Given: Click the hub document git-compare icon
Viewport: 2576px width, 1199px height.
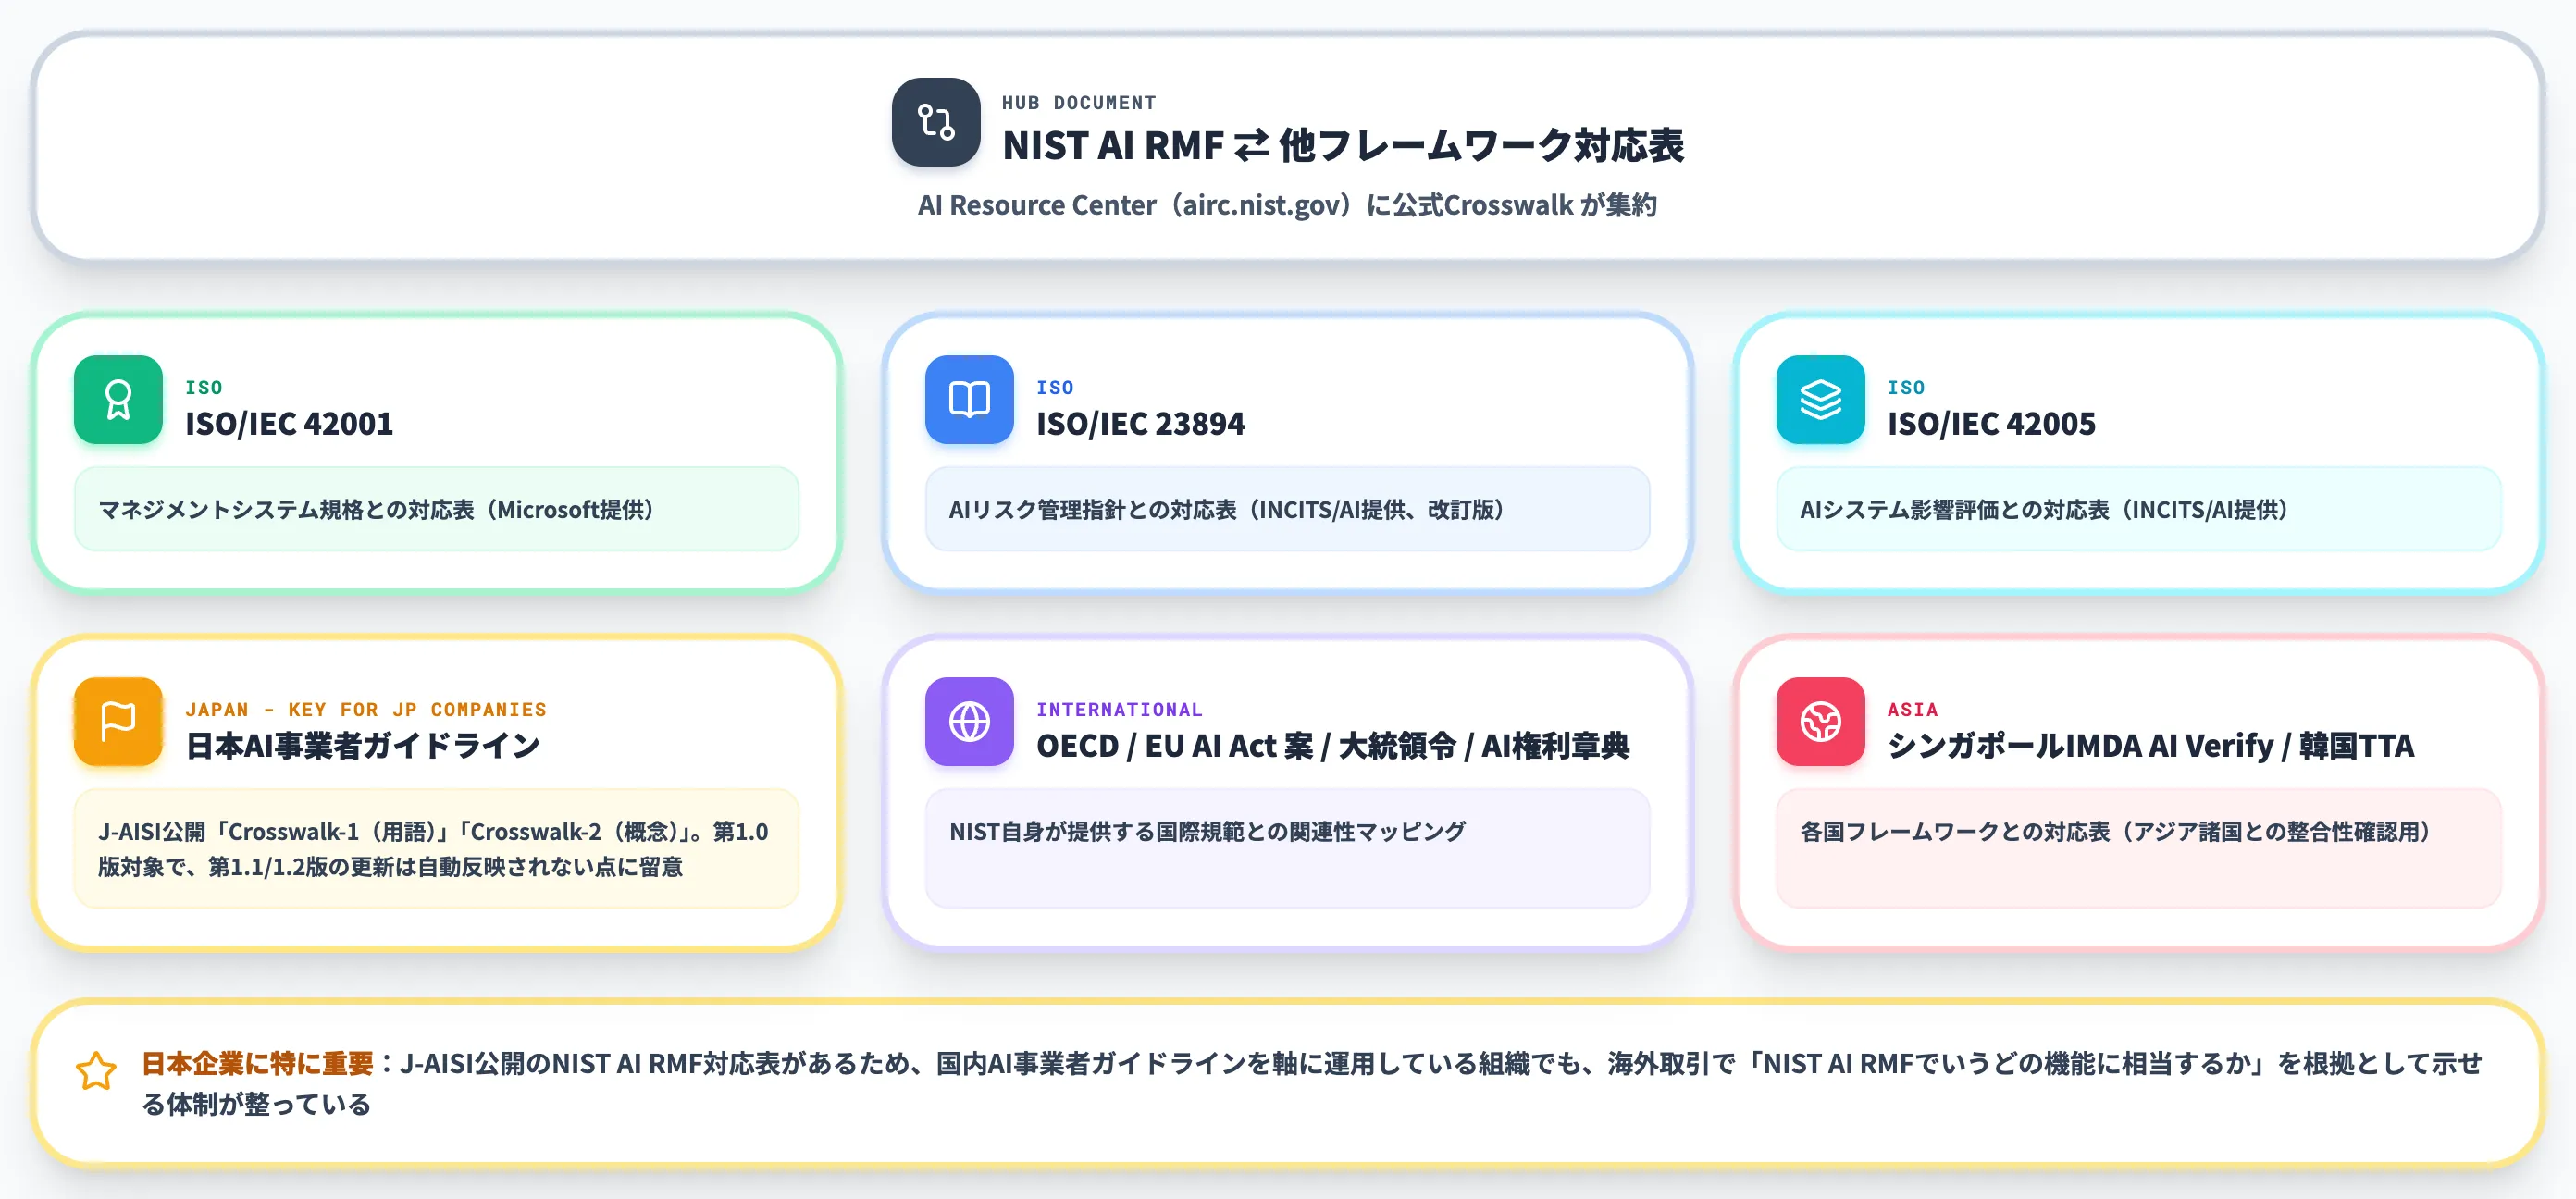Looking at the screenshot, I should (936, 122).
